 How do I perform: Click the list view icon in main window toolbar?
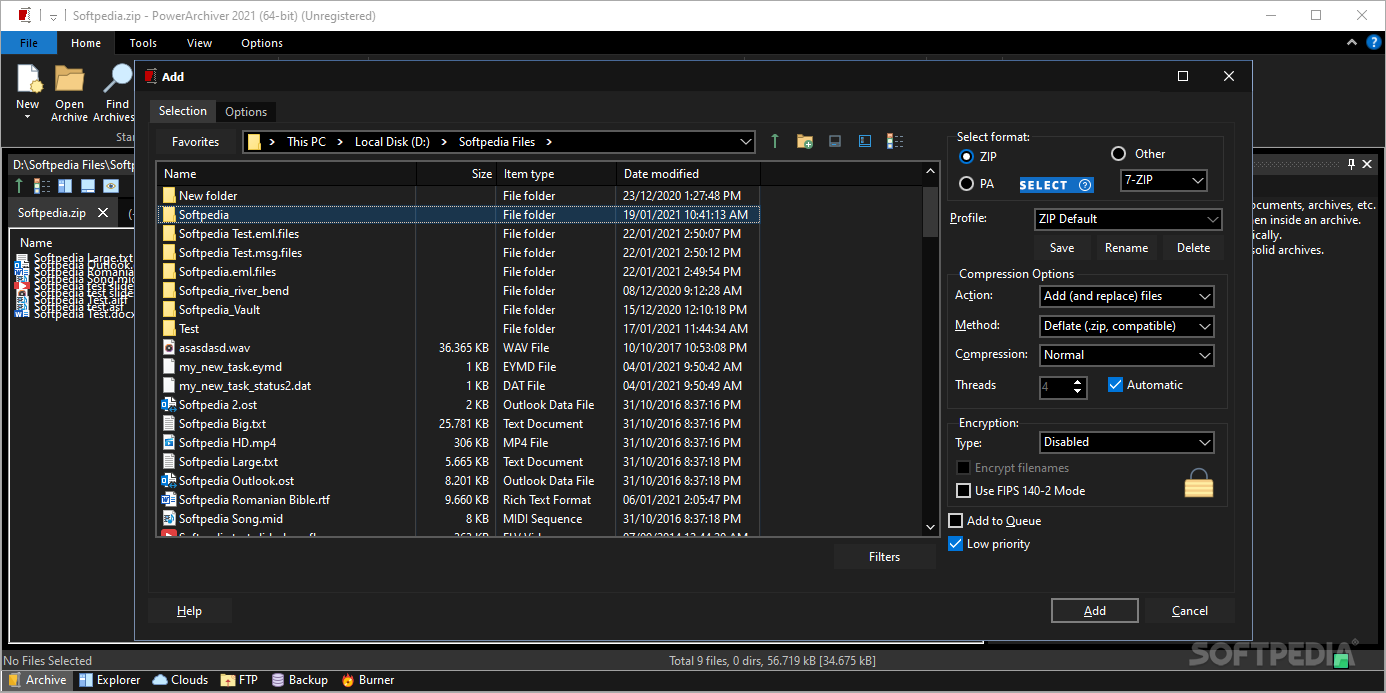pos(42,186)
